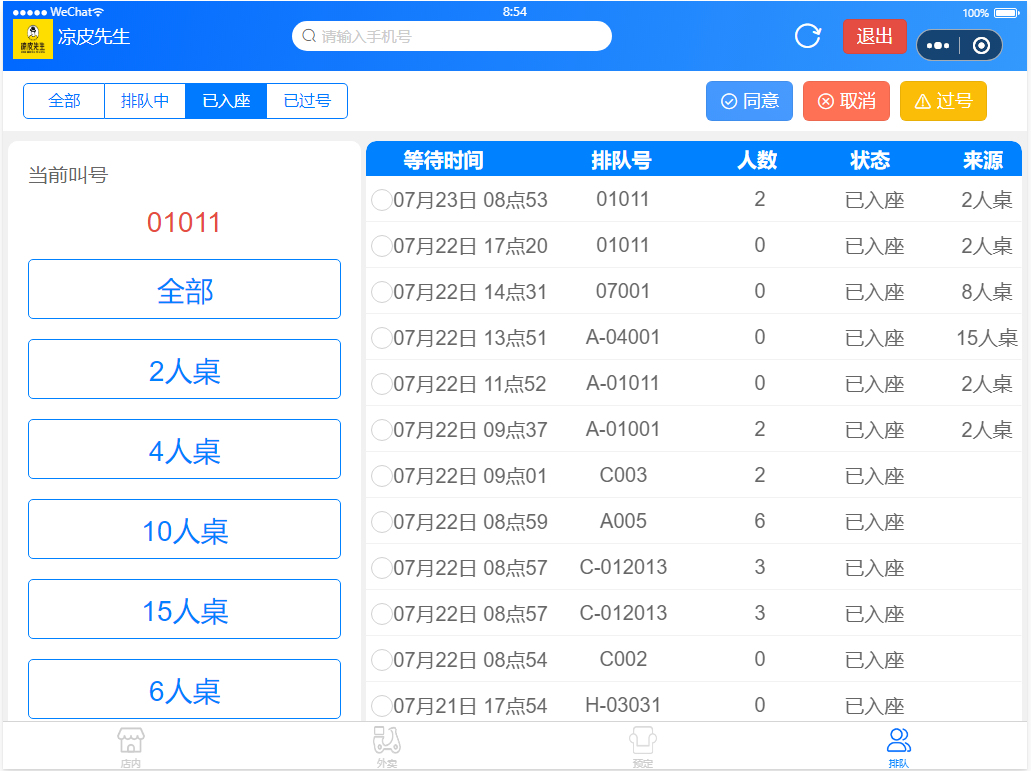Screen dimensions: 1031x771
Task: Click the 8人桌 source cell
Action: coord(986,292)
